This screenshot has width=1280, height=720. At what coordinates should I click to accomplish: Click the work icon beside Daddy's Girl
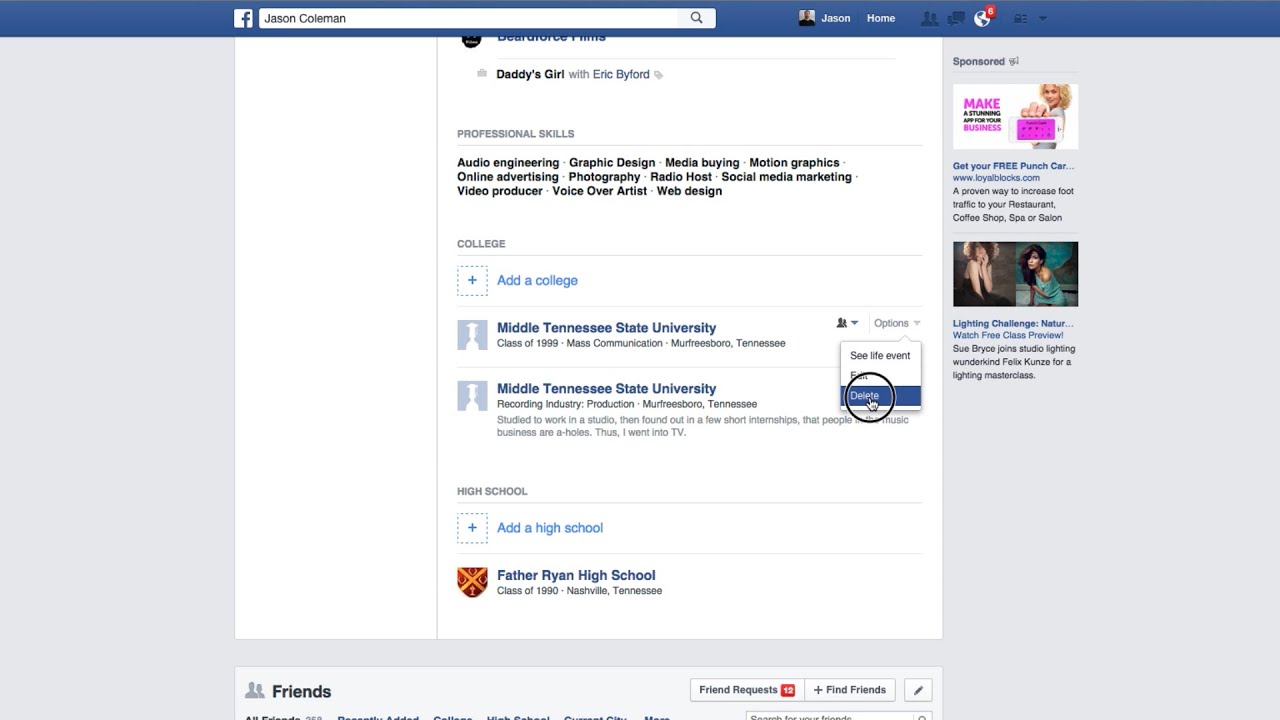tap(482, 73)
